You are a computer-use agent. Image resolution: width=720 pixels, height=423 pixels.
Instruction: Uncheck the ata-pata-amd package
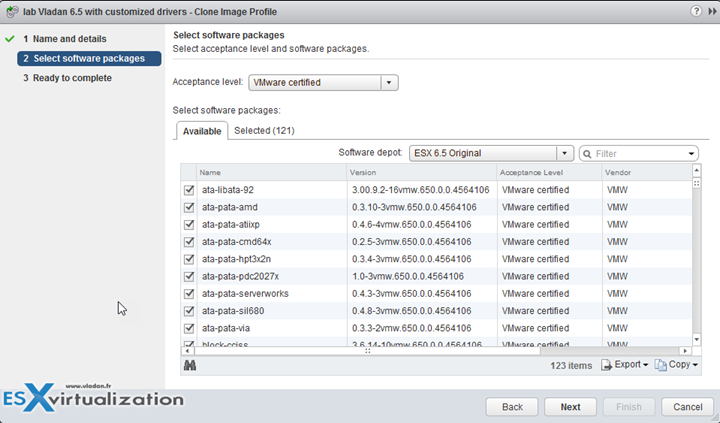click(x=189, y=207)
